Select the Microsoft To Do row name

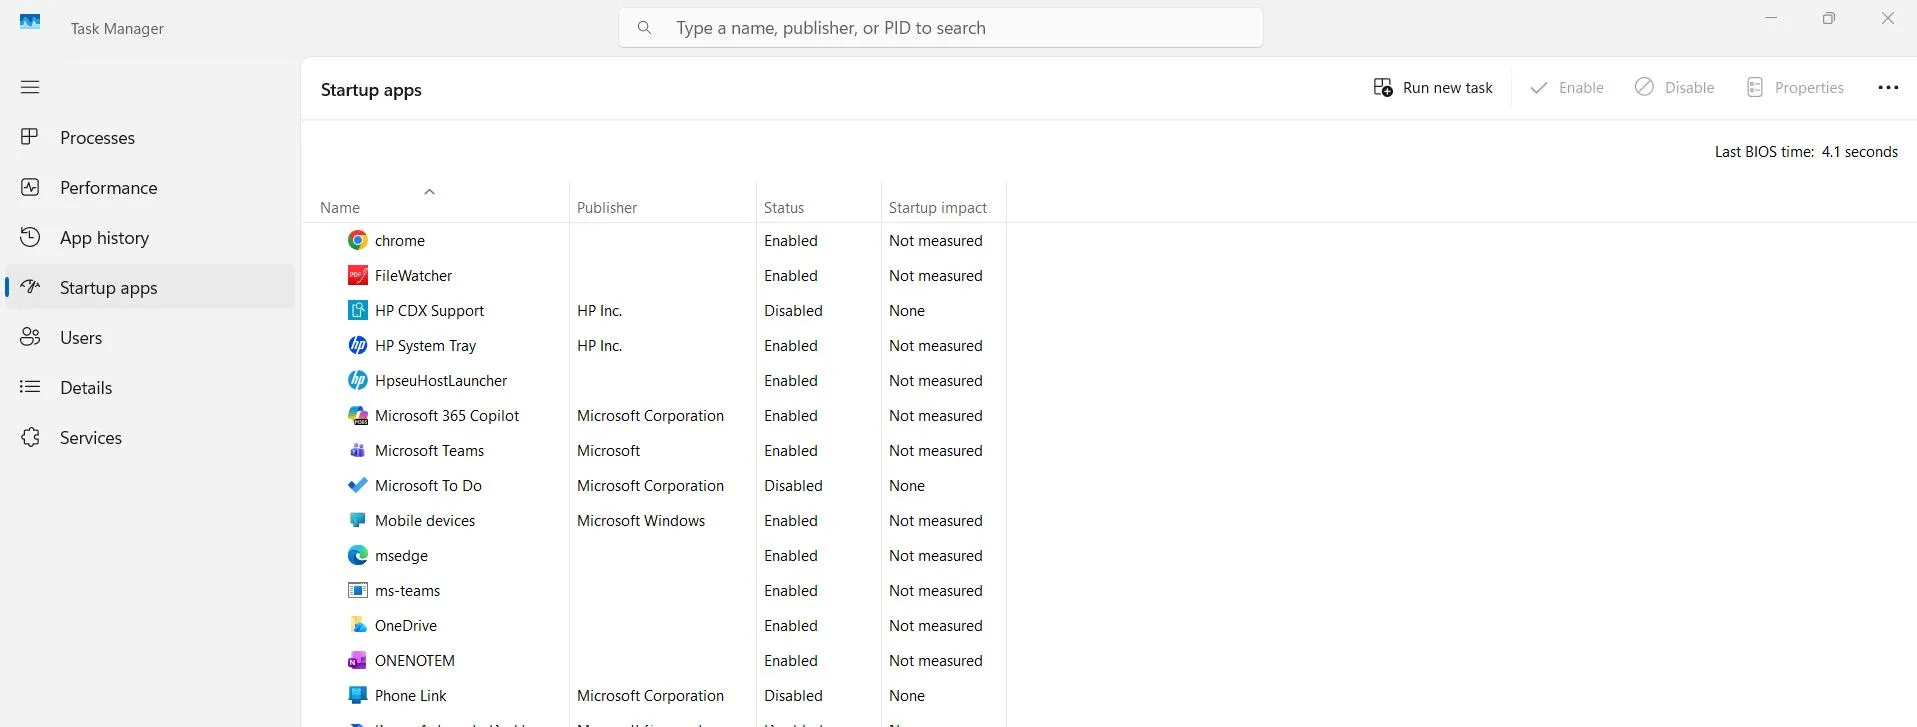pyautogui.click(x=428, y=486)
